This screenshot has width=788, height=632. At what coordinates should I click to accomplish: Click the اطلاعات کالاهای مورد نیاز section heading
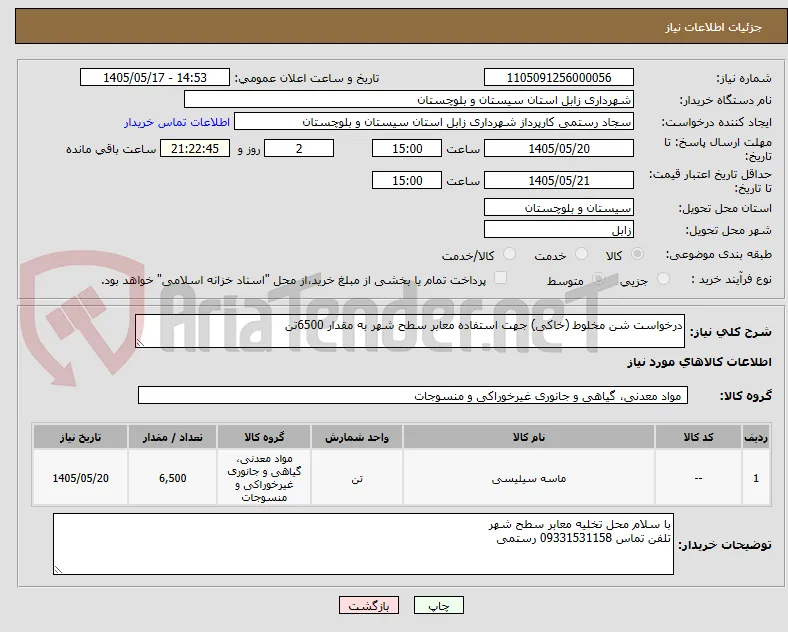[x=699, y=362]
